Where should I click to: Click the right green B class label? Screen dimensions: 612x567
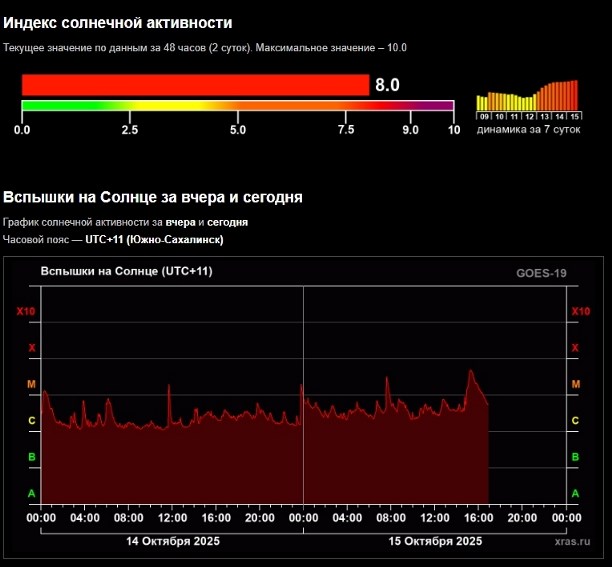pyautogui.click(x=575, y=457)
